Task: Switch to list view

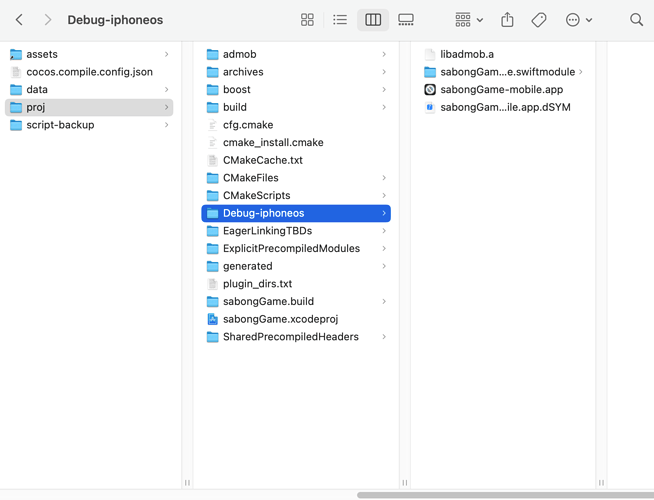Action: pyautogui.click(x=340, y=20)
